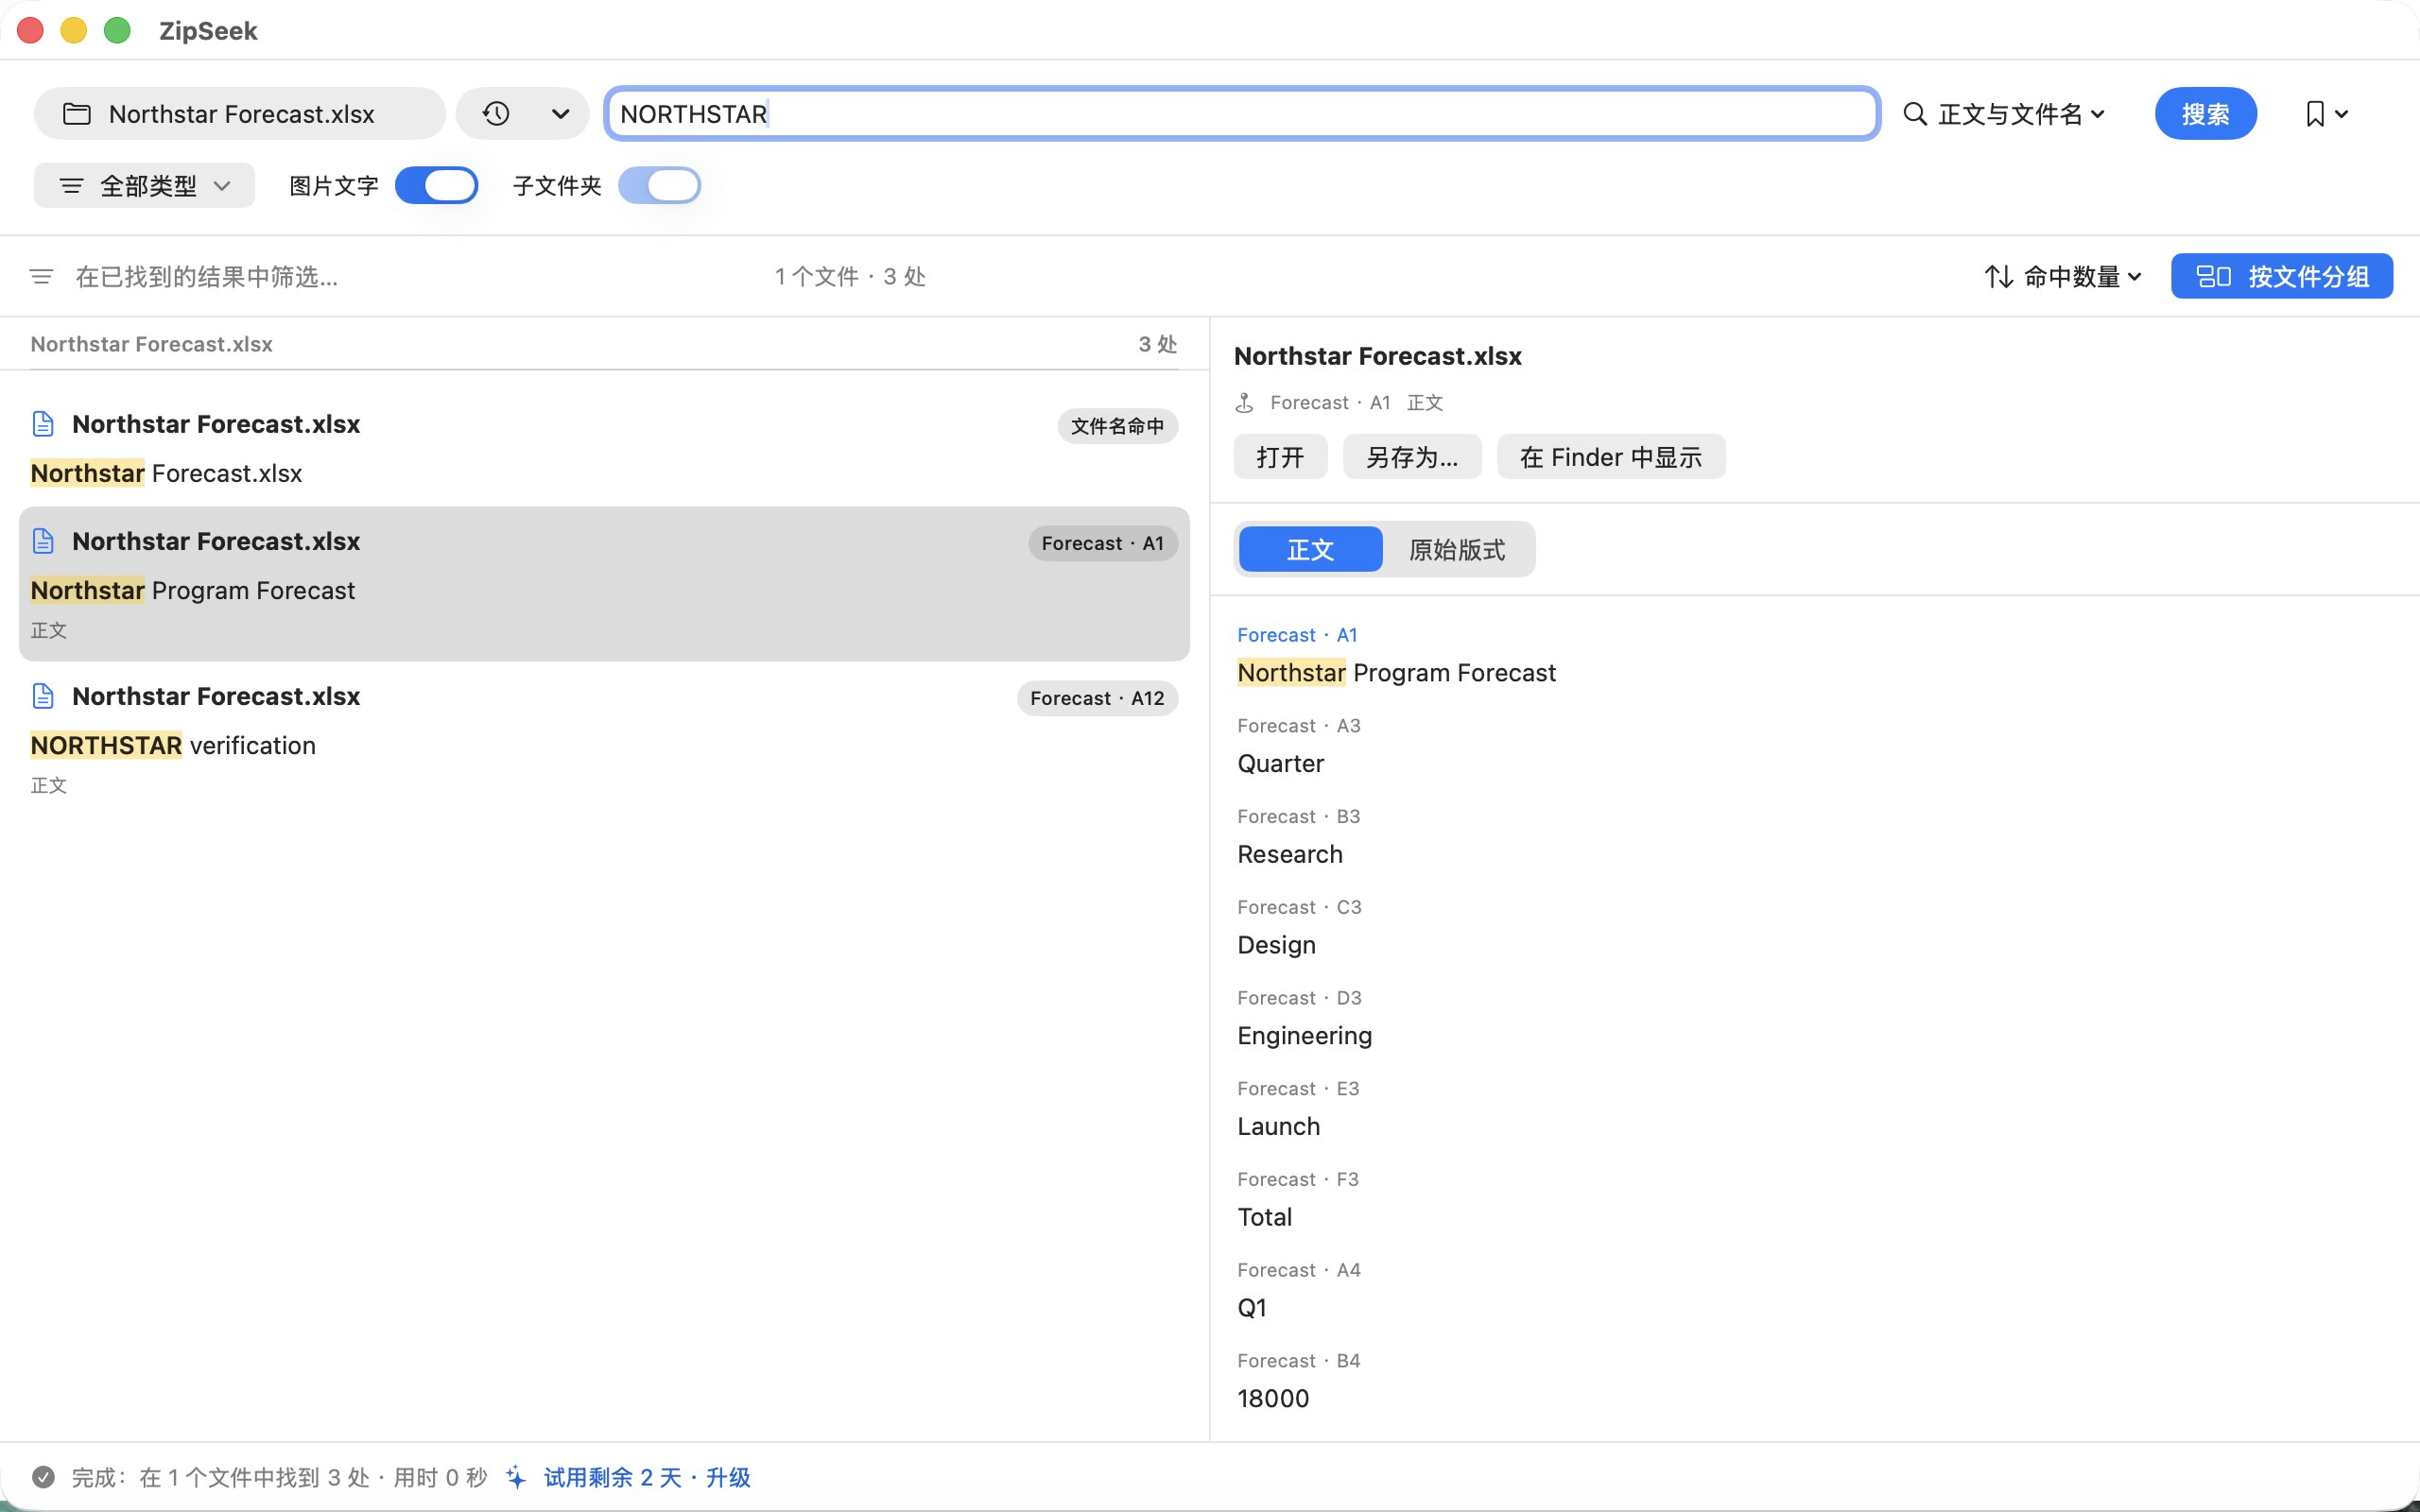
Task: Click the 完成 status message text
Action: (279, 1477)
